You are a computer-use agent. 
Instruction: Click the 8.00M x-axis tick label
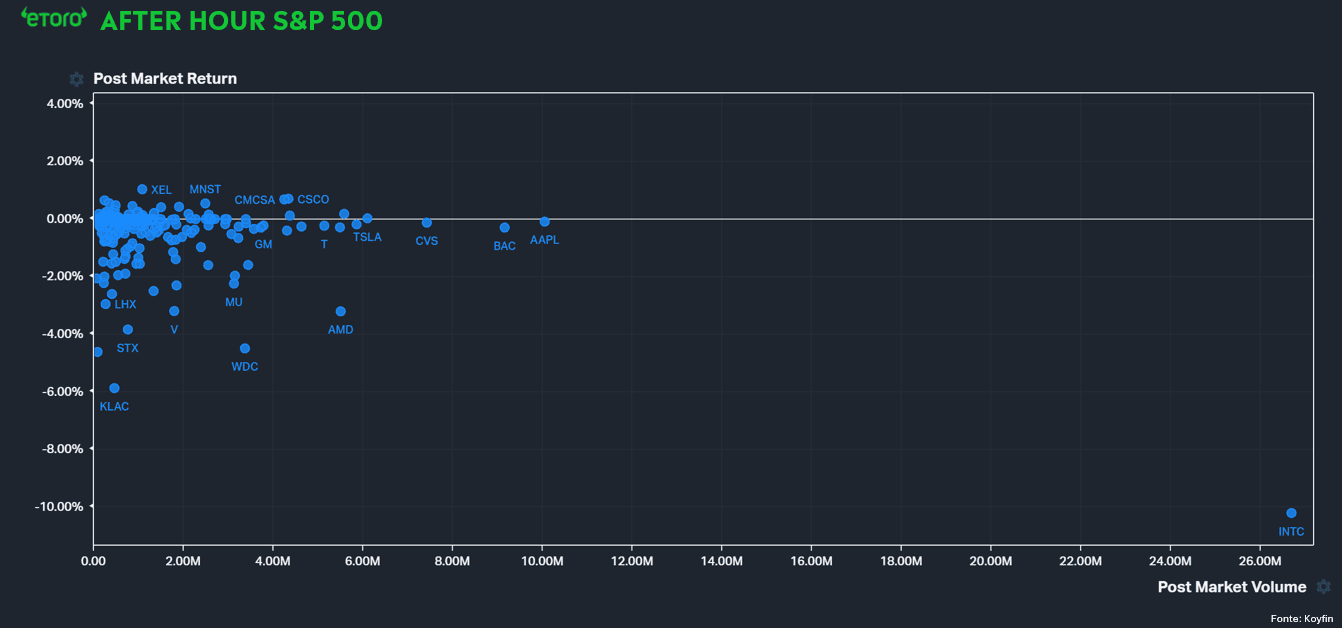pos(452,562)
